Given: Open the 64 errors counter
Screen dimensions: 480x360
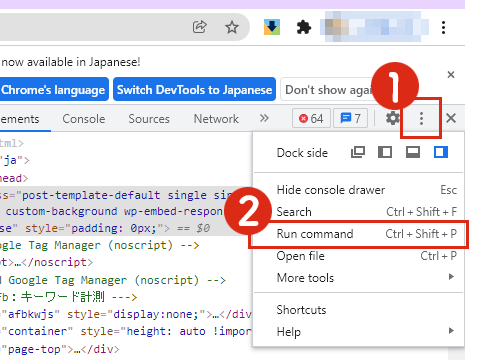Looking at the screenshot, I should [x=311, y=118].
